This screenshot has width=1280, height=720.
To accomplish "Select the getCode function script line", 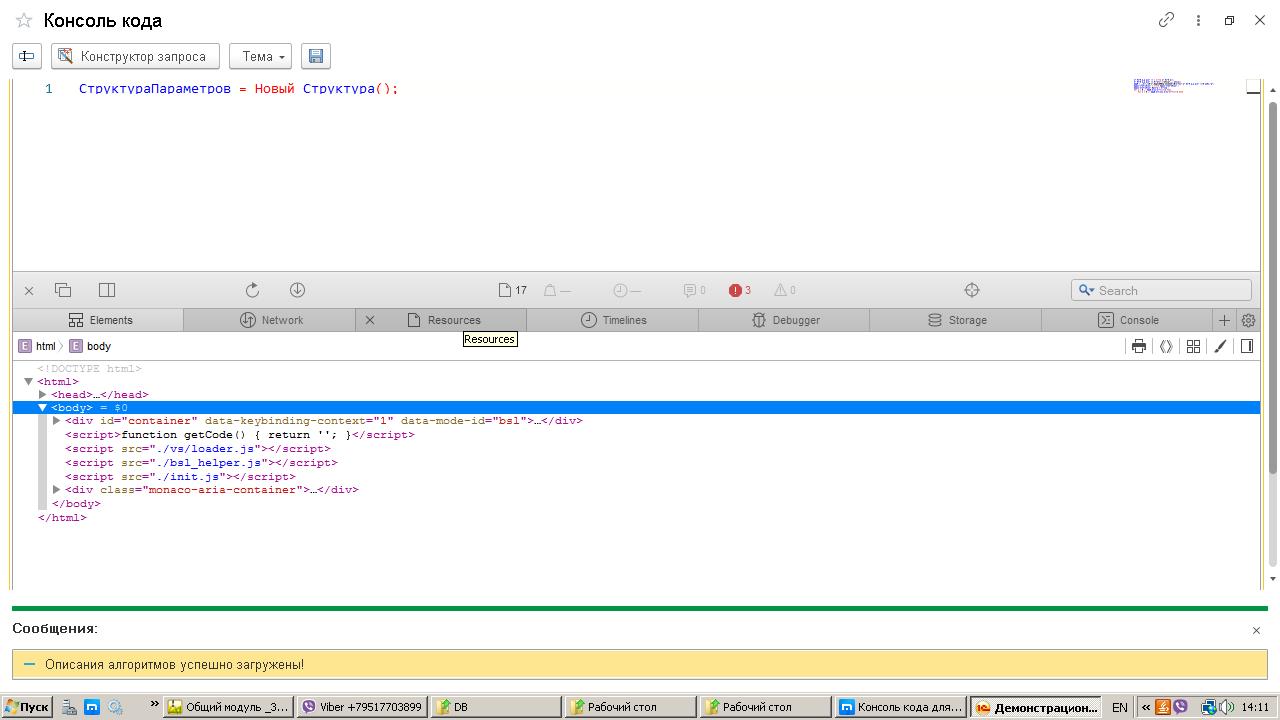I will (239, 435).
